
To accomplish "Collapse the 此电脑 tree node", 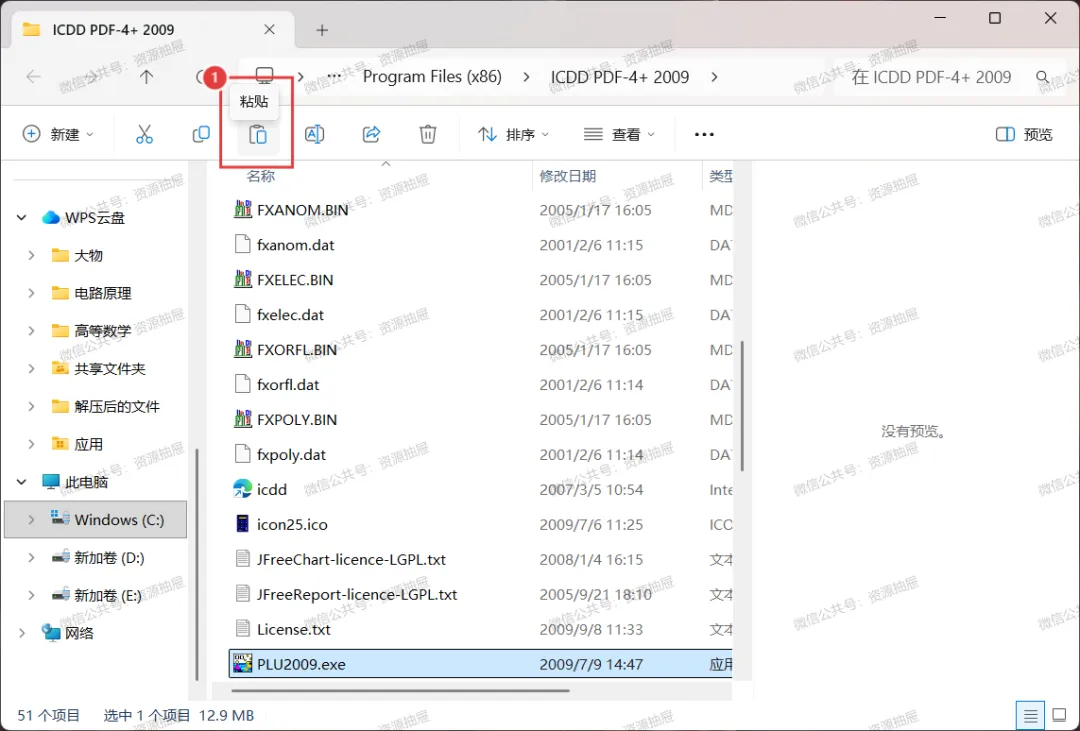I will [x=21, y=482].
